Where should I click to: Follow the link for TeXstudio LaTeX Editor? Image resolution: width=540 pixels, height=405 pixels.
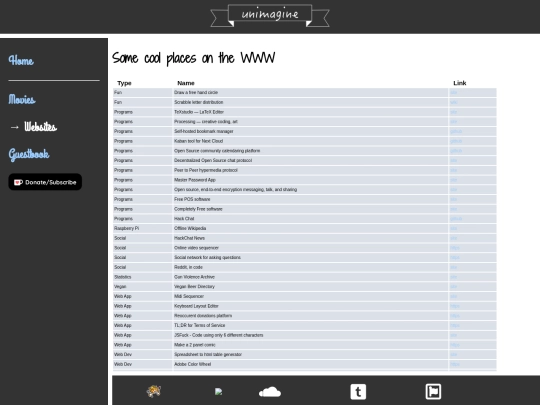[x=453, y=112]
